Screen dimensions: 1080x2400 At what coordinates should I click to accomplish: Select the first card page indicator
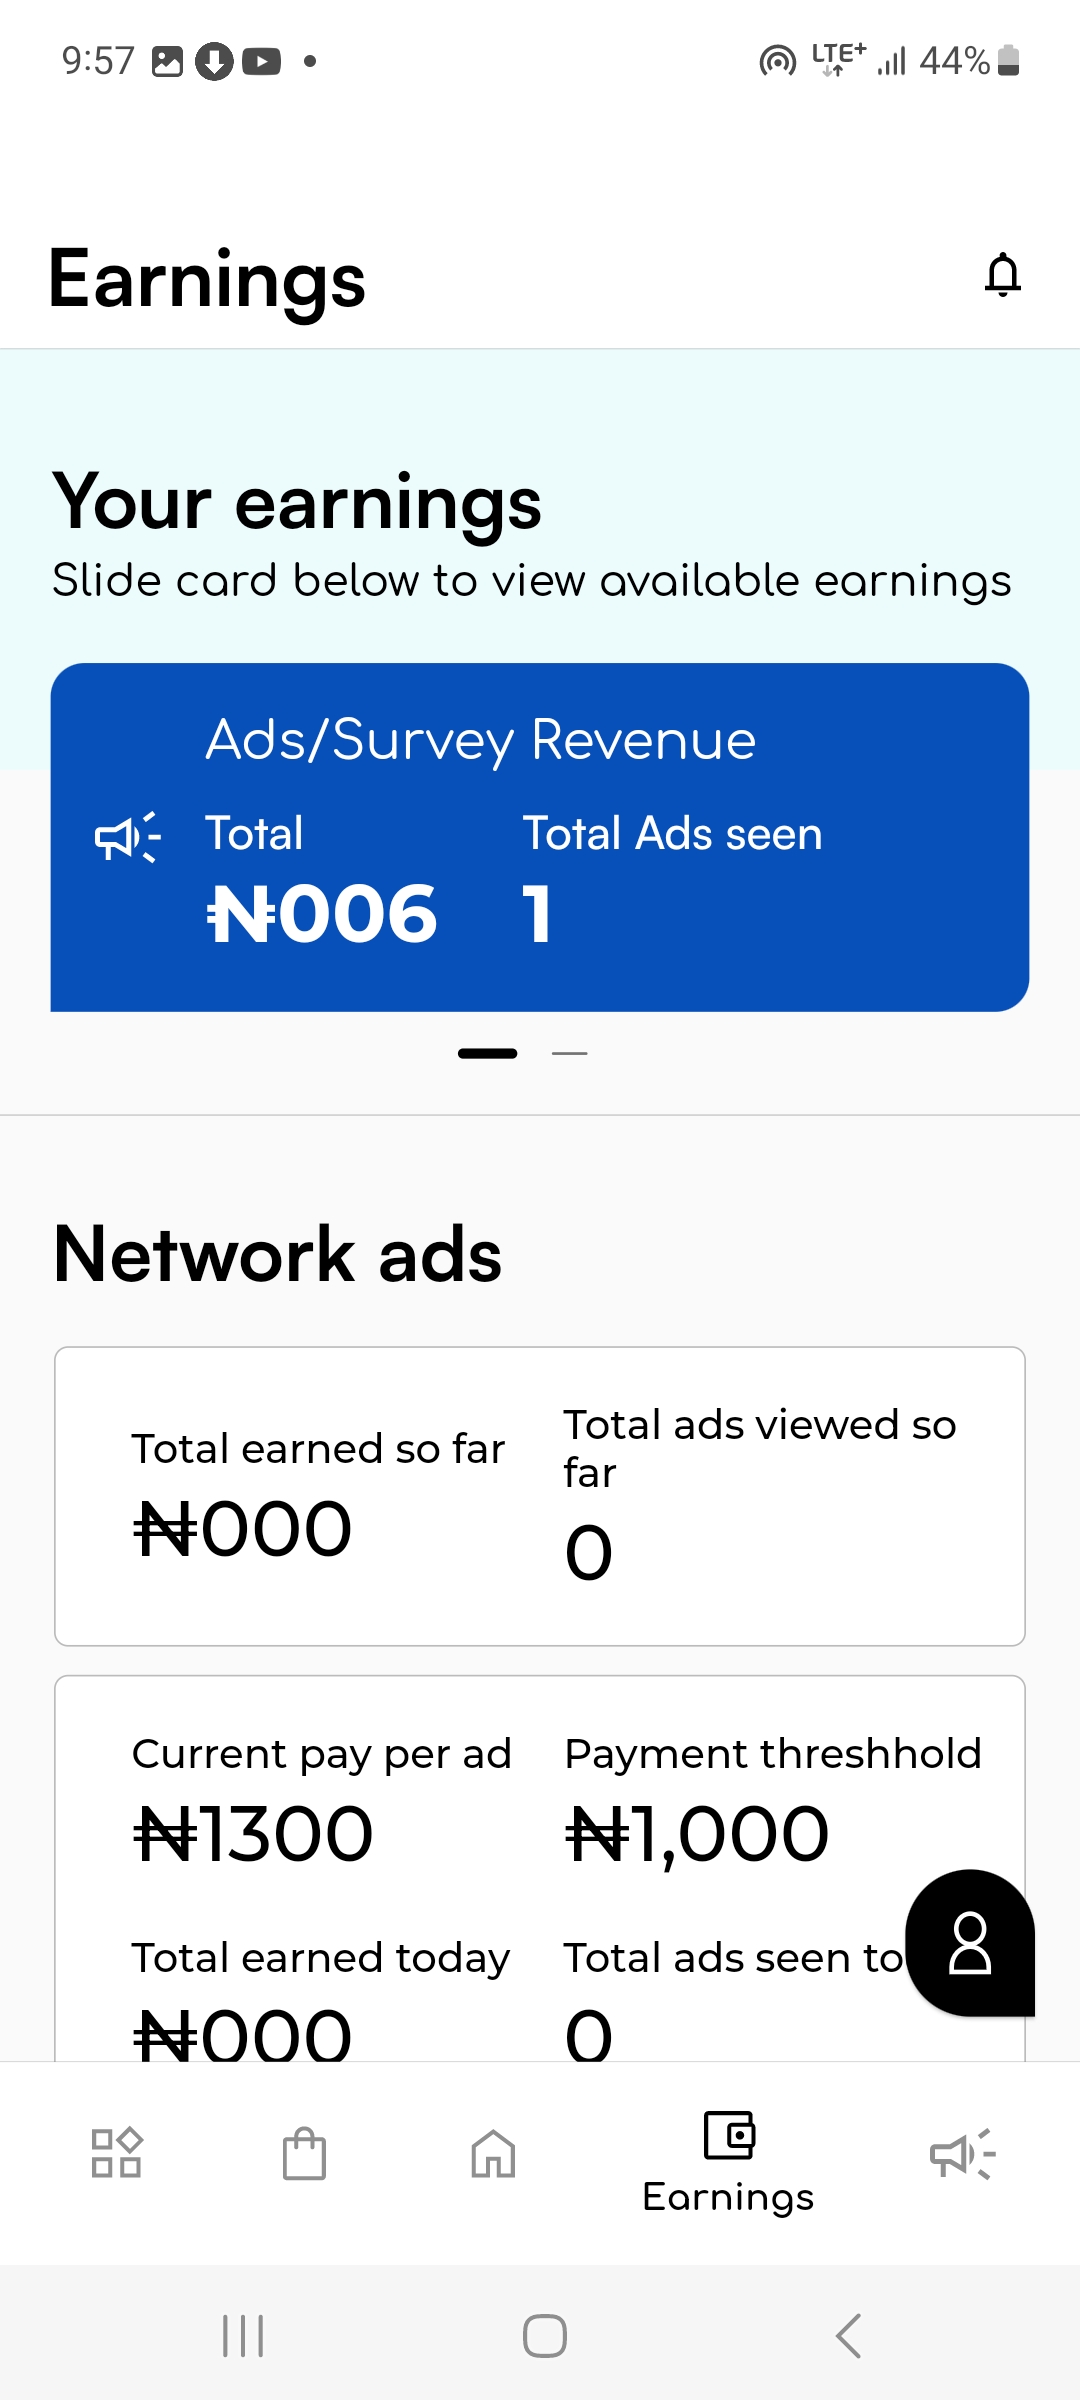(487, 1053)
